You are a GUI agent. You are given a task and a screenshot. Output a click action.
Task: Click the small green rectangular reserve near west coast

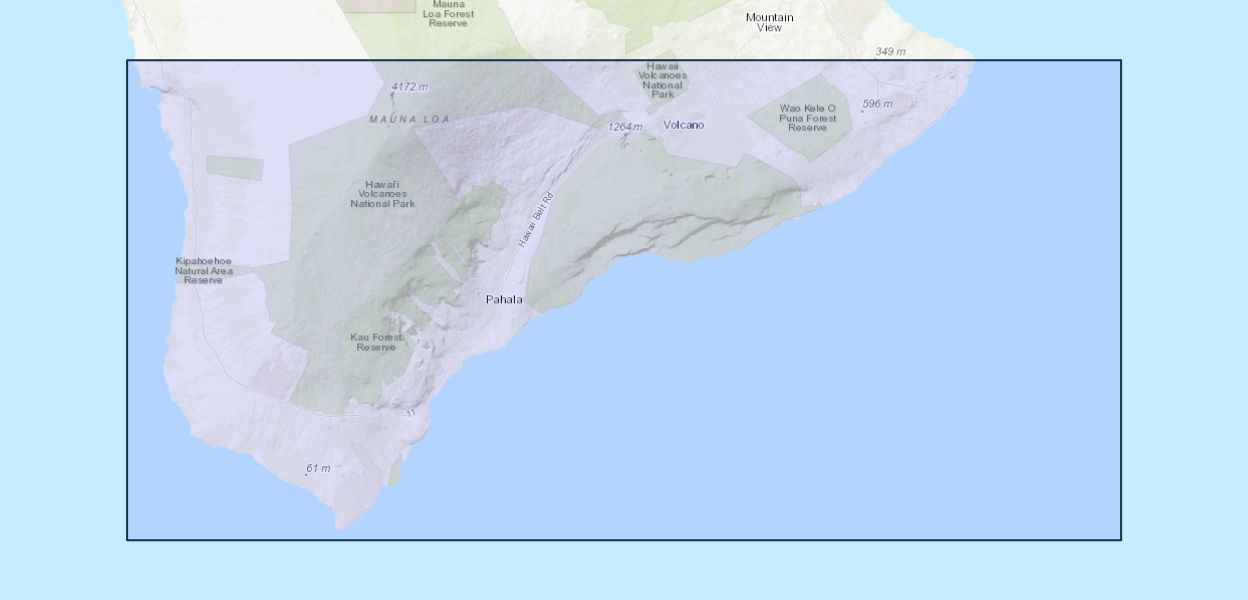point(235,168)
